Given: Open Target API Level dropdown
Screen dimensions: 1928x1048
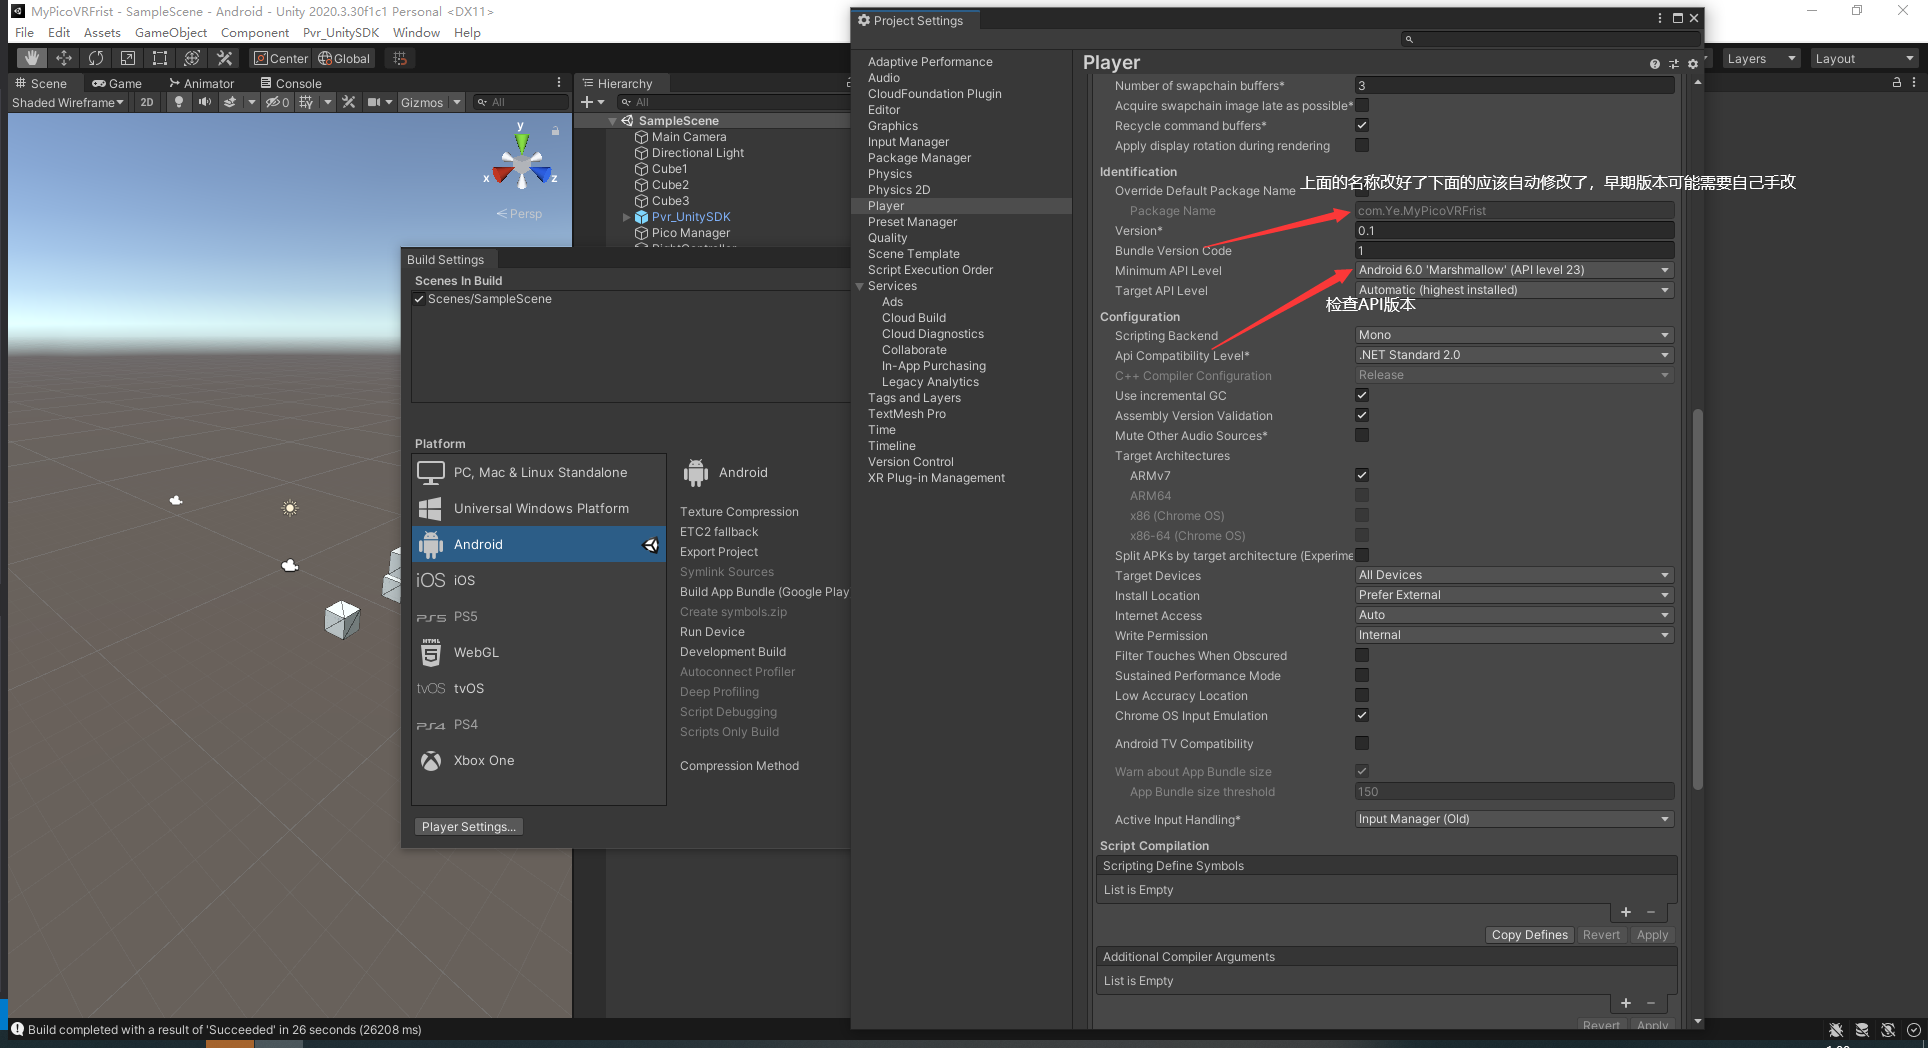Looking at the screenshot, I should 1514,290.
